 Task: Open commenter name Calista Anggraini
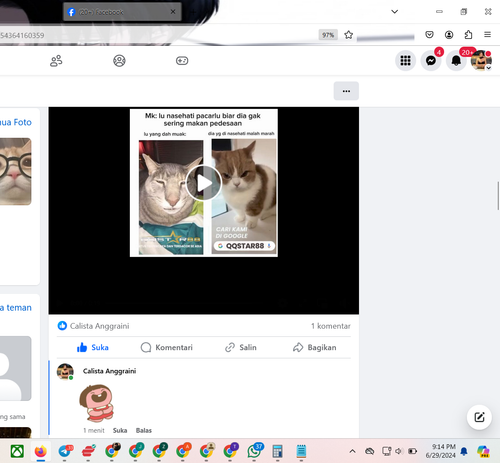109,371
